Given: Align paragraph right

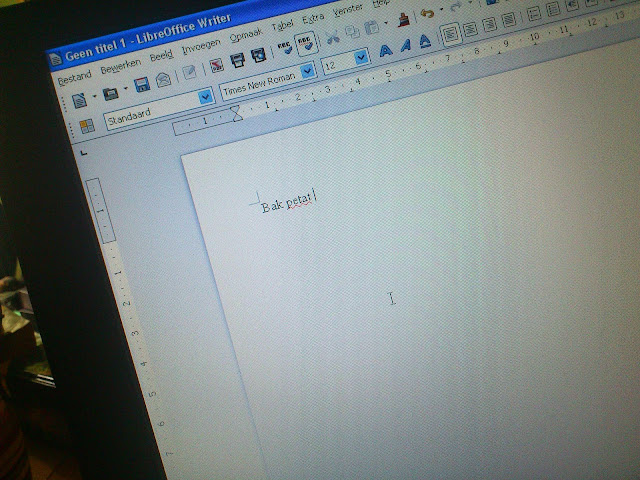Looking at the screenshot, I should click(x=490, y=24).
